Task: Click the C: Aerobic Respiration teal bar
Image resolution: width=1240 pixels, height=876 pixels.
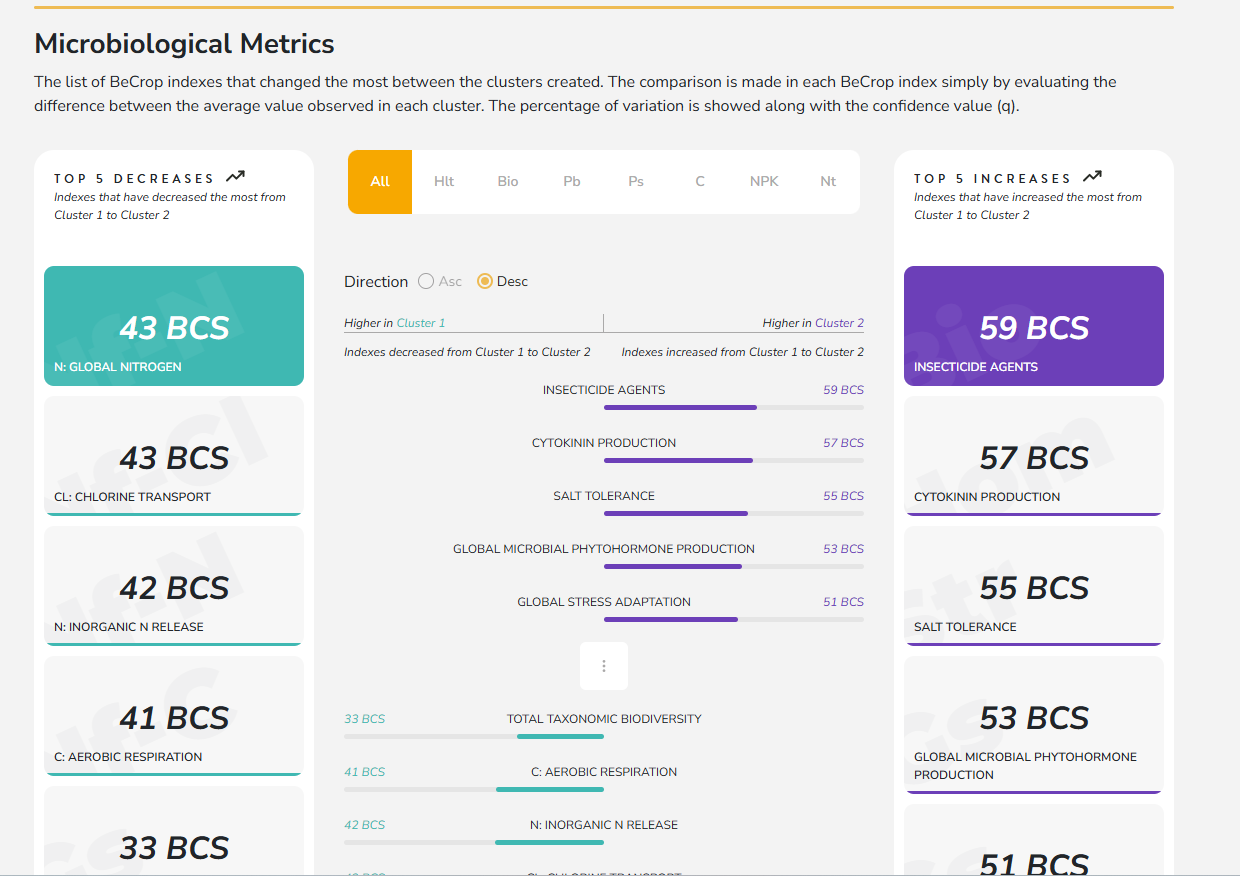Action: tap(550, 790)
